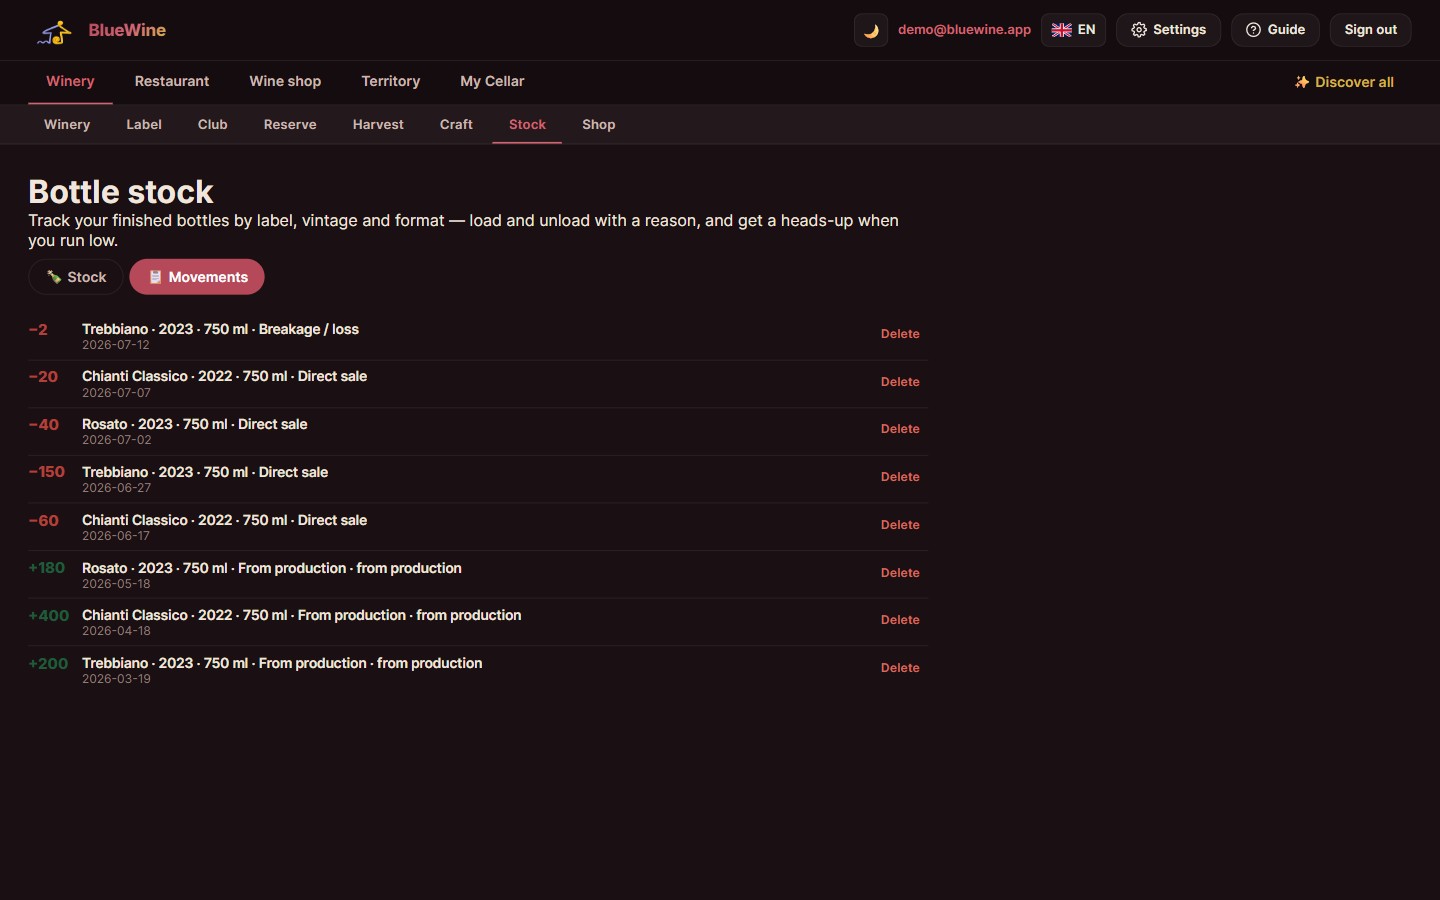1440x900 pixels.
Task: Click the date 2026-03-19
Action: (x=116, y=679)
